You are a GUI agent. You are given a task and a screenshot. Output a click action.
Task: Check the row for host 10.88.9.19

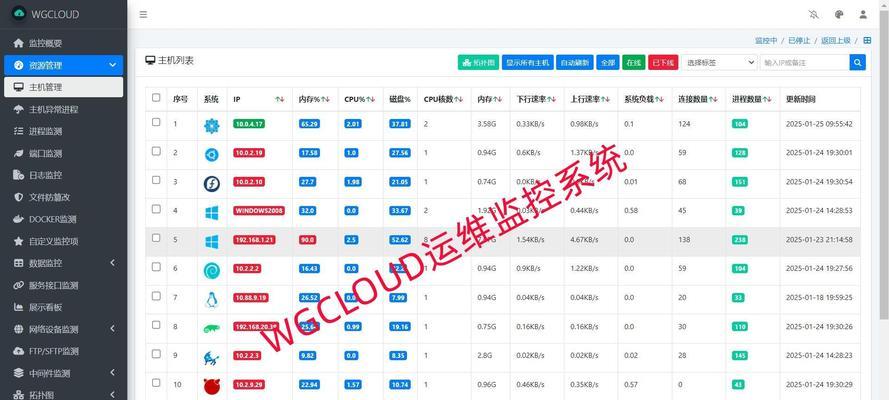[x=156, y=295]
